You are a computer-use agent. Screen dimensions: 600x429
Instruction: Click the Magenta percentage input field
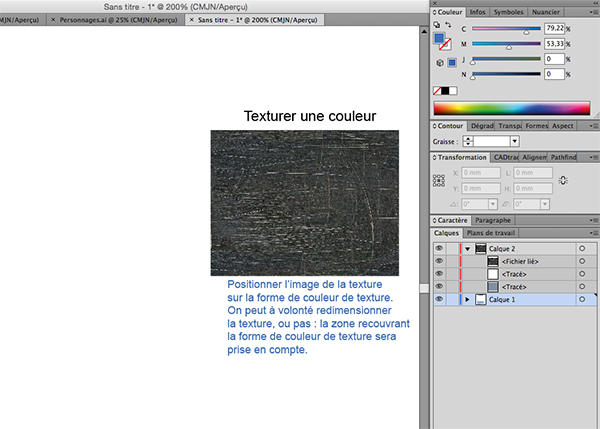tap(554, 44)
